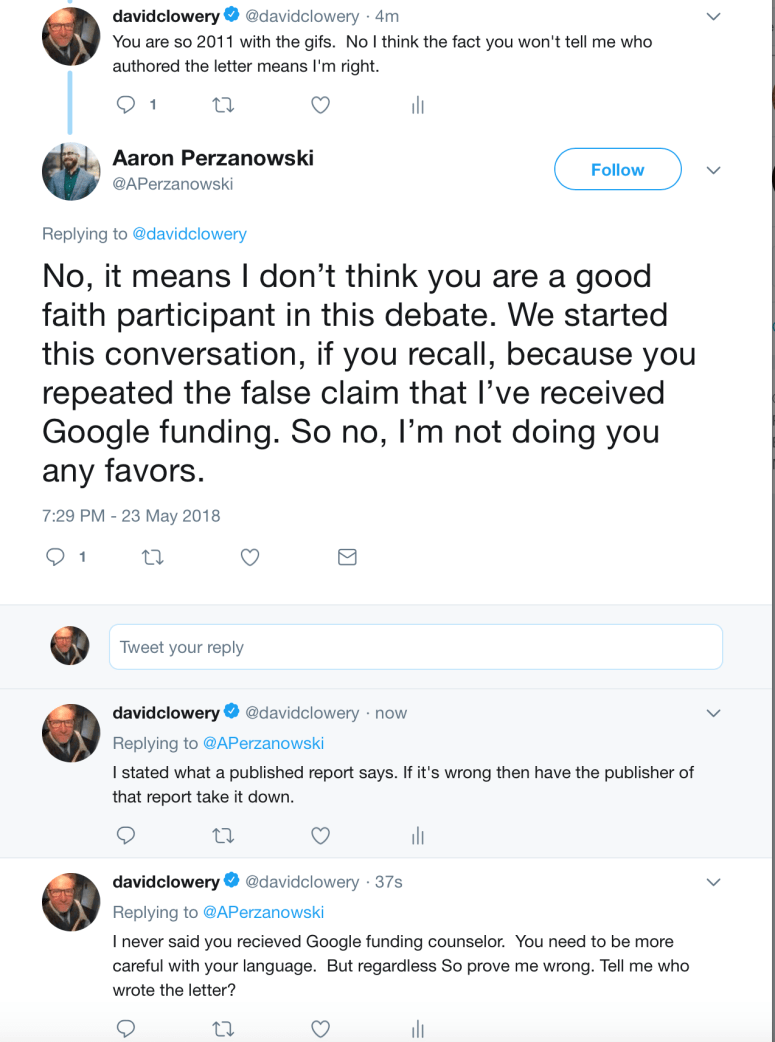View analytics on the top davidclowery tweet
Image resolution: width=775 pixels, height=1042 pixels.
click(418, 105)
